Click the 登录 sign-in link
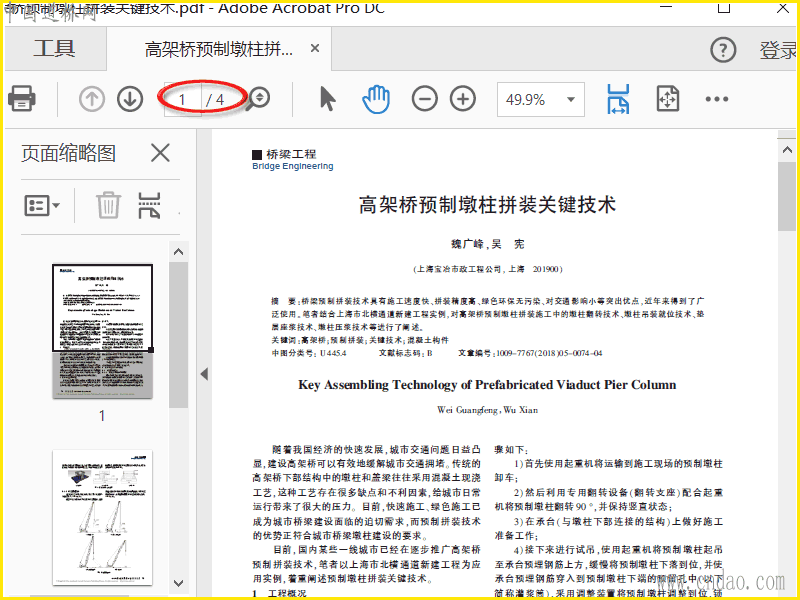 pyautogui.click(x=778, y=50)
